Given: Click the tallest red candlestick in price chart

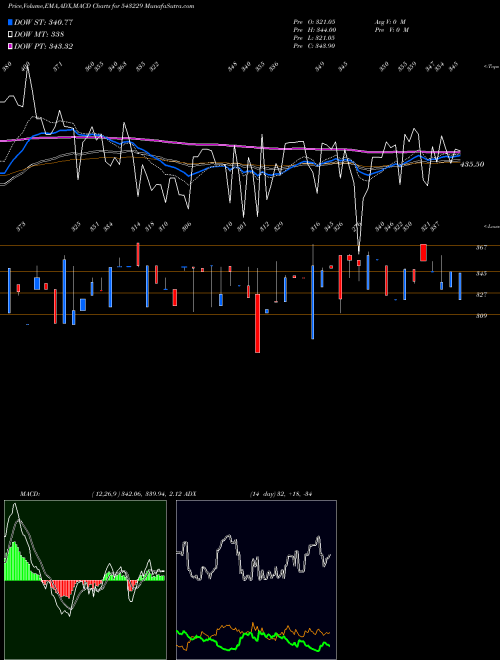Looking at the screenshot, I should point(258,323).
